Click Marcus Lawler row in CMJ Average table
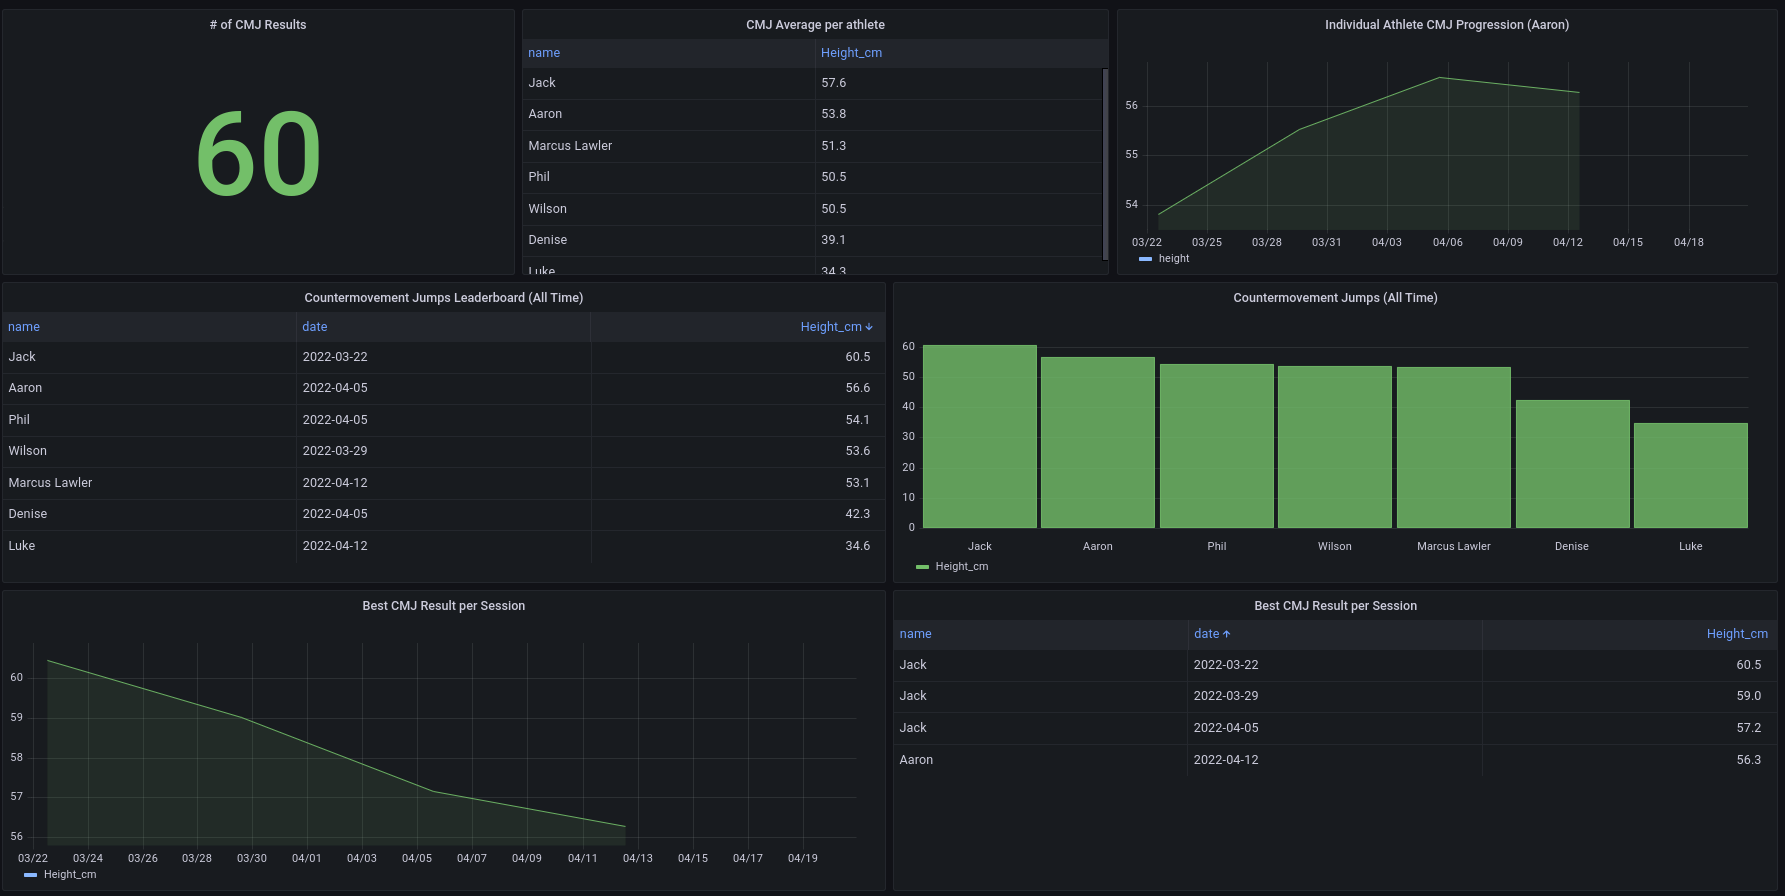The height and width of the screenshot is (896, 1785). (x=812, y=146)
